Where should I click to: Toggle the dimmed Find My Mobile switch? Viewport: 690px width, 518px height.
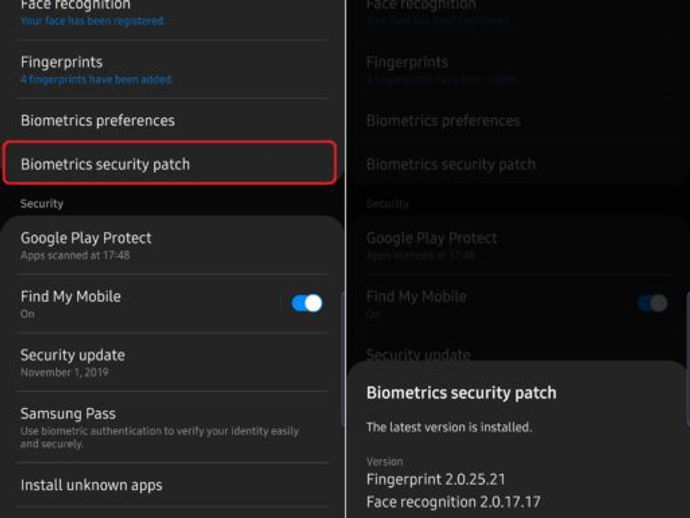point(652,303)
